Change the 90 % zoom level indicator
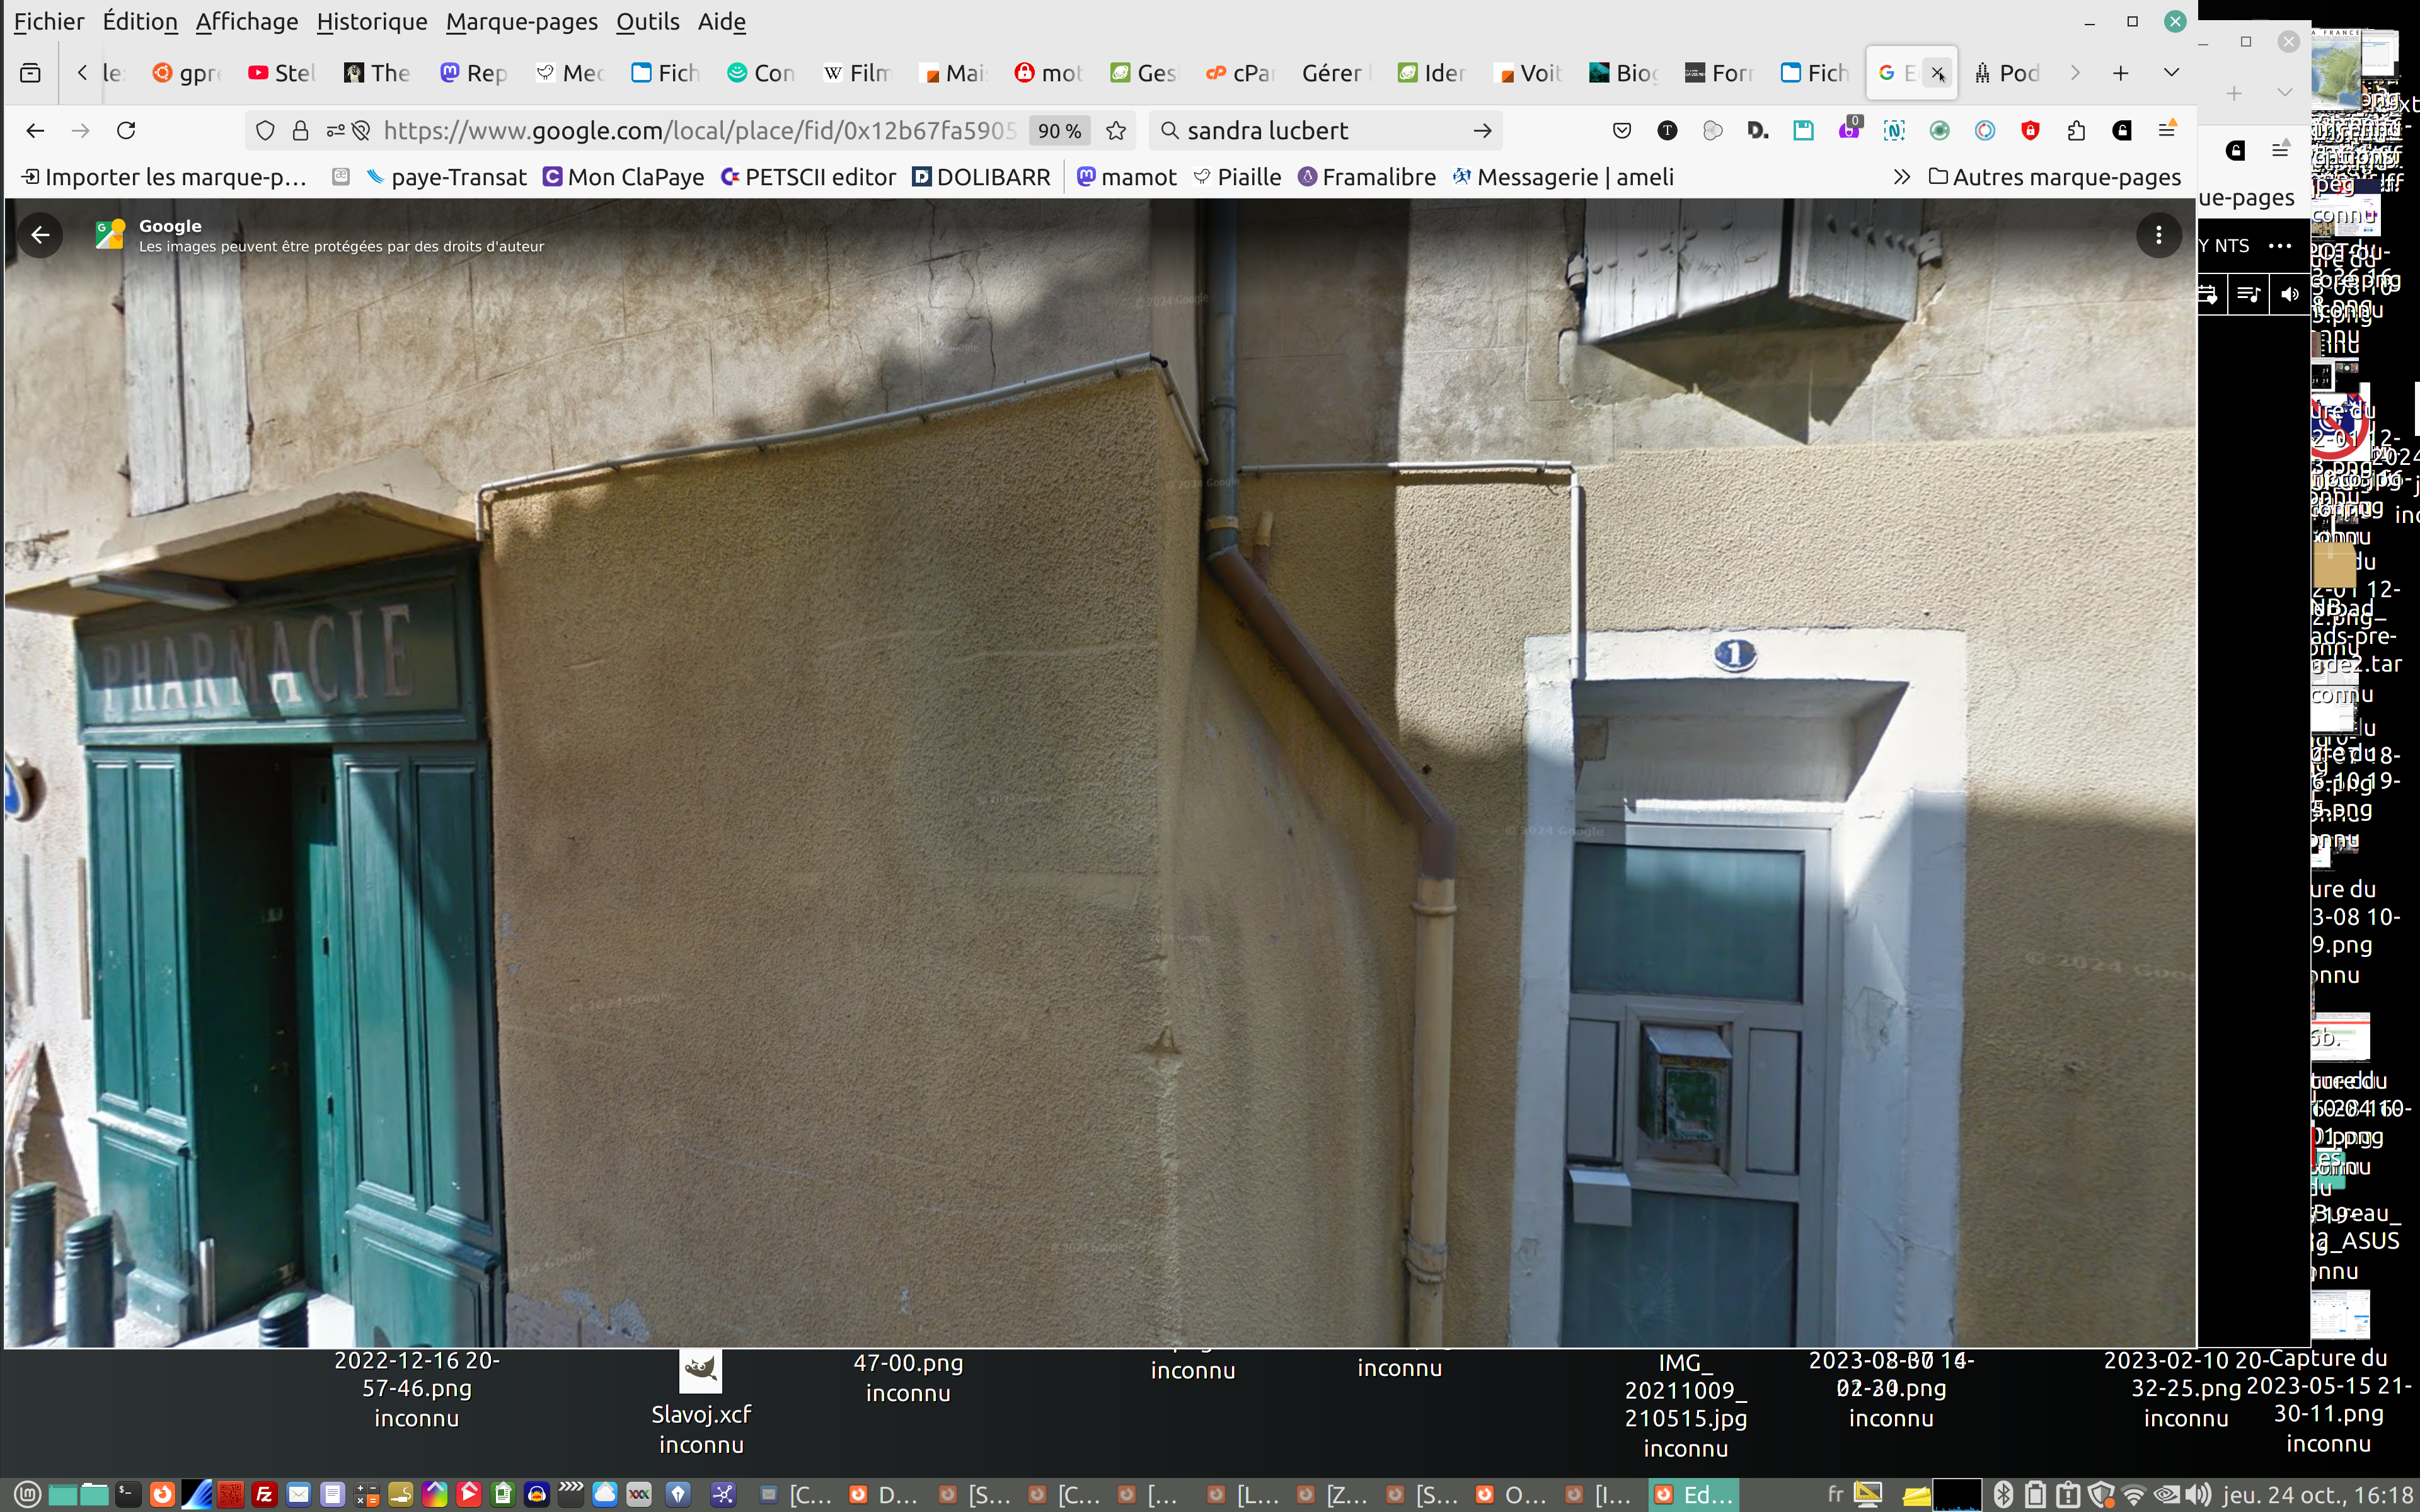 (1059, 131)
